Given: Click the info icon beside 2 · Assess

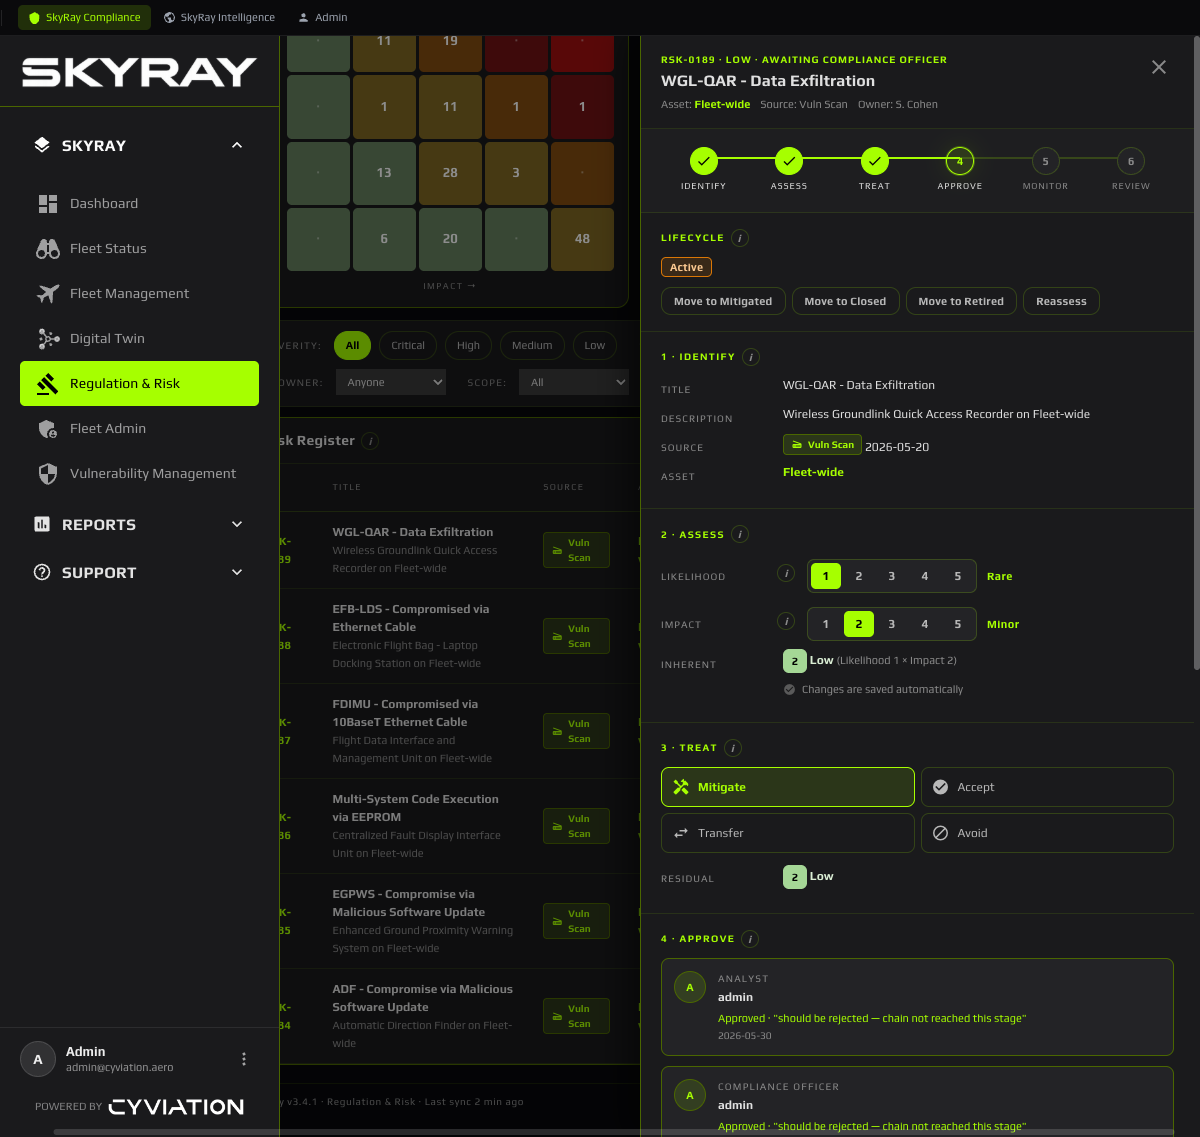Looking at the screenshot, I should 740,535.
